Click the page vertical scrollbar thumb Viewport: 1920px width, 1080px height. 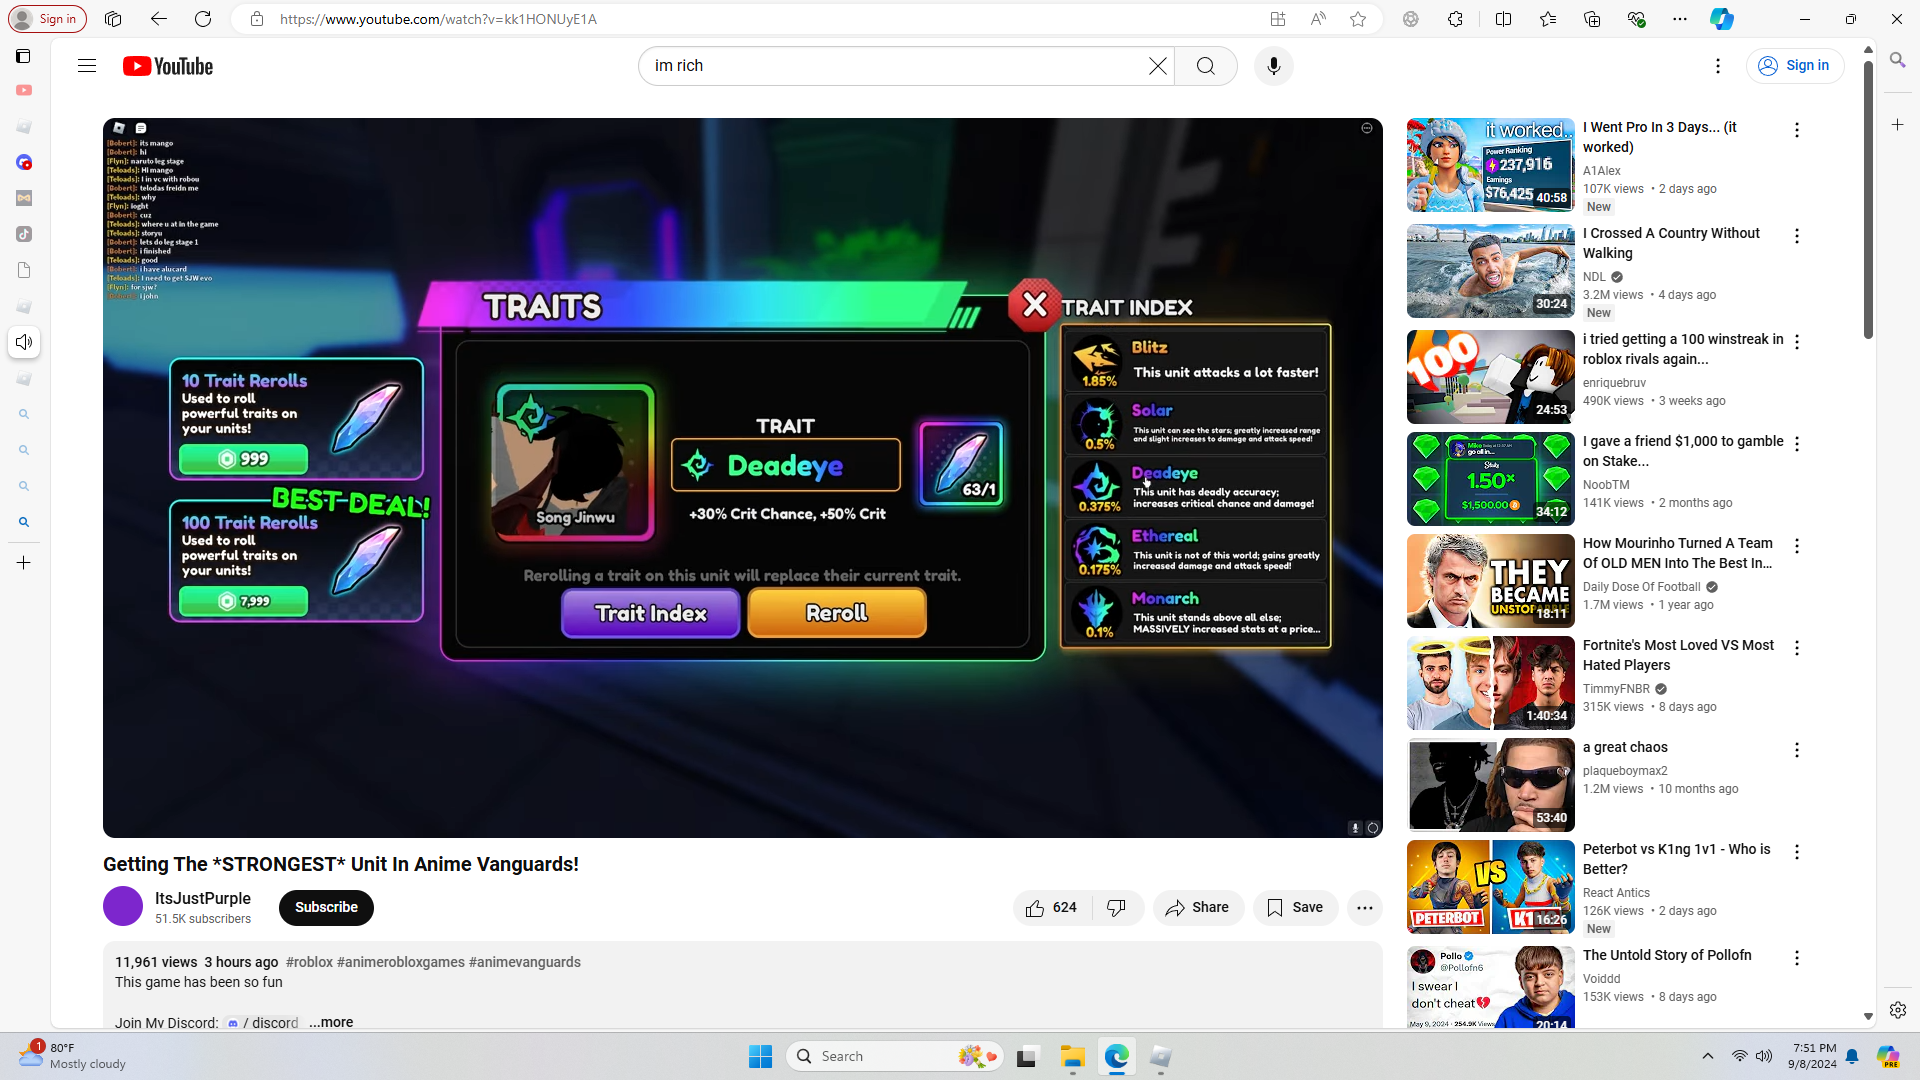(1867, 200)
